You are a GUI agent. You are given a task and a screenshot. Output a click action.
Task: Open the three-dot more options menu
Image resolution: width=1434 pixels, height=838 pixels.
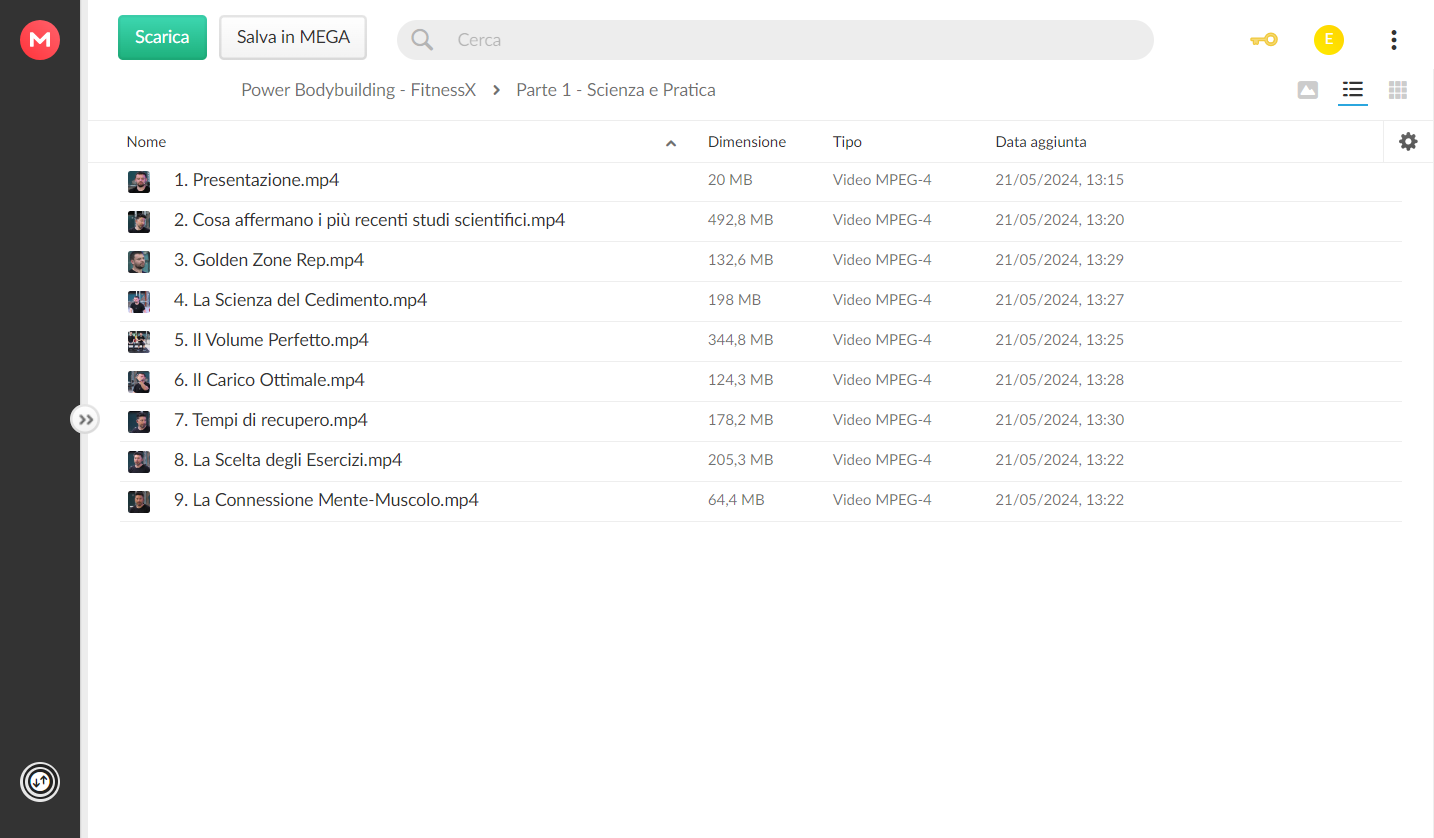1393,40
